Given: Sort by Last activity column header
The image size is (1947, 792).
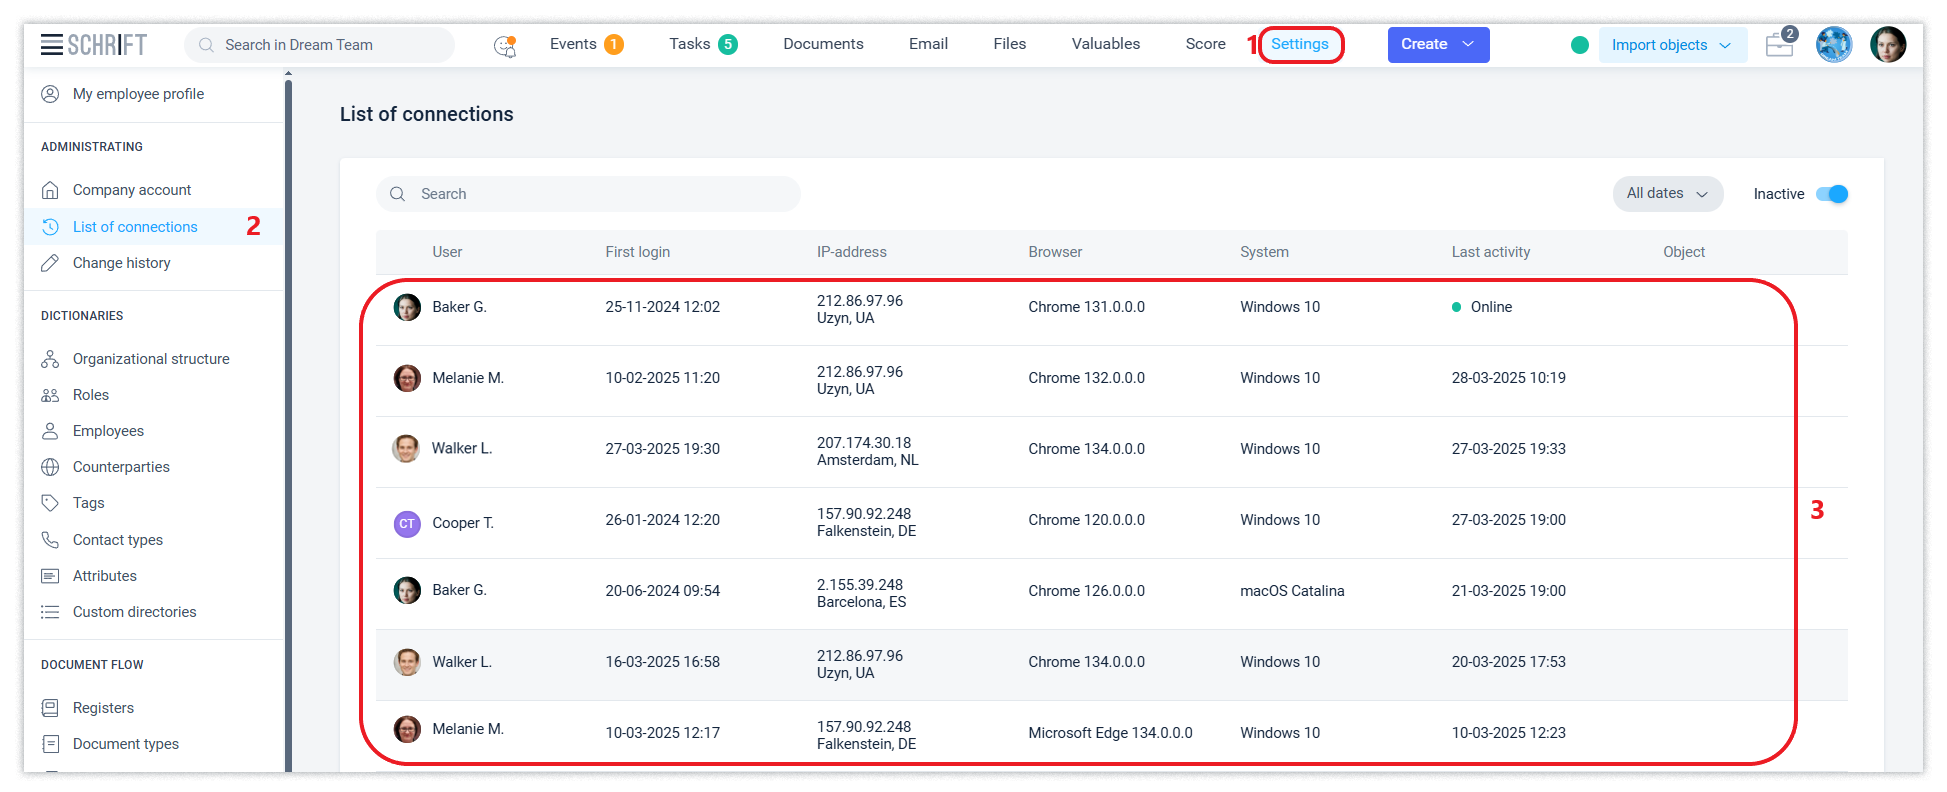Looking at the screenshot, I should point(1490,252).
